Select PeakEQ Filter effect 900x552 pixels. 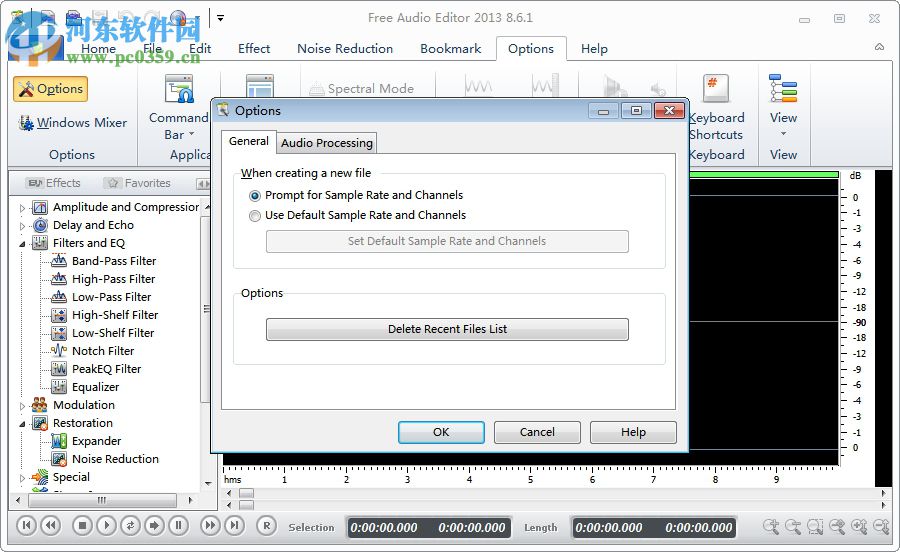click(106, 369)
